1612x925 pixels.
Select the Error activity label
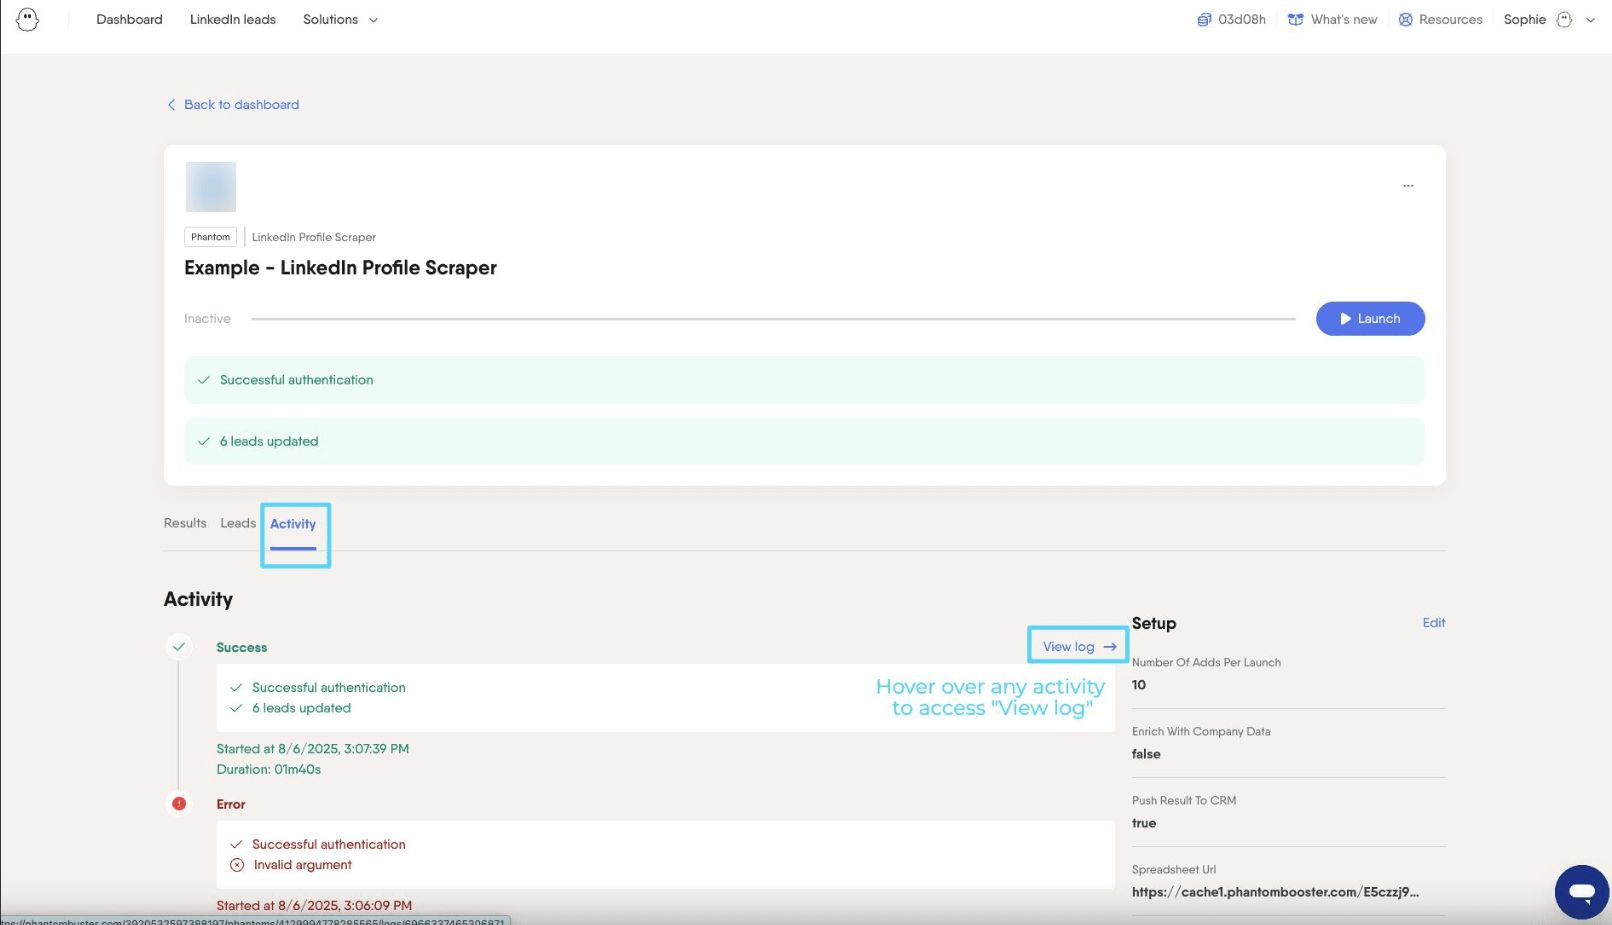point(231,805)
